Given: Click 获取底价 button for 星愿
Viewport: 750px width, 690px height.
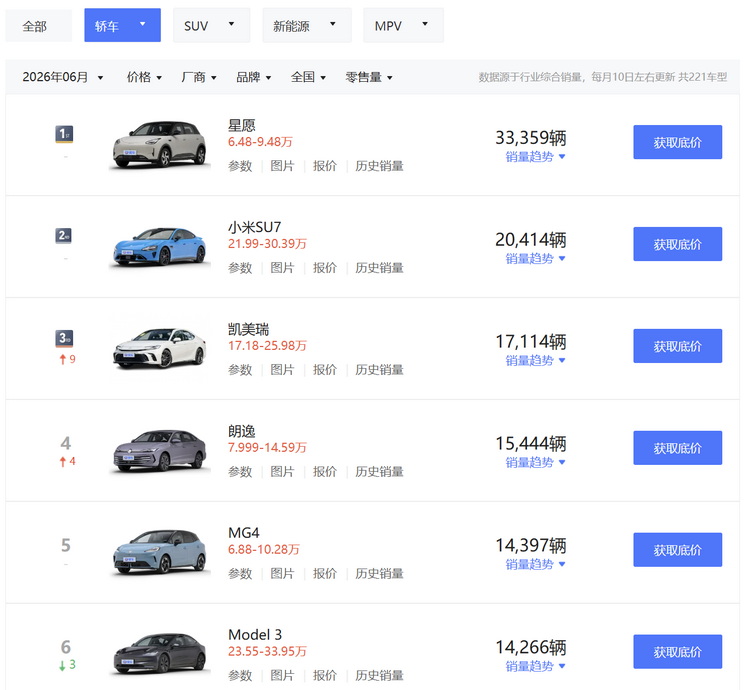Looking at the screenshot, I should (677, 142).
